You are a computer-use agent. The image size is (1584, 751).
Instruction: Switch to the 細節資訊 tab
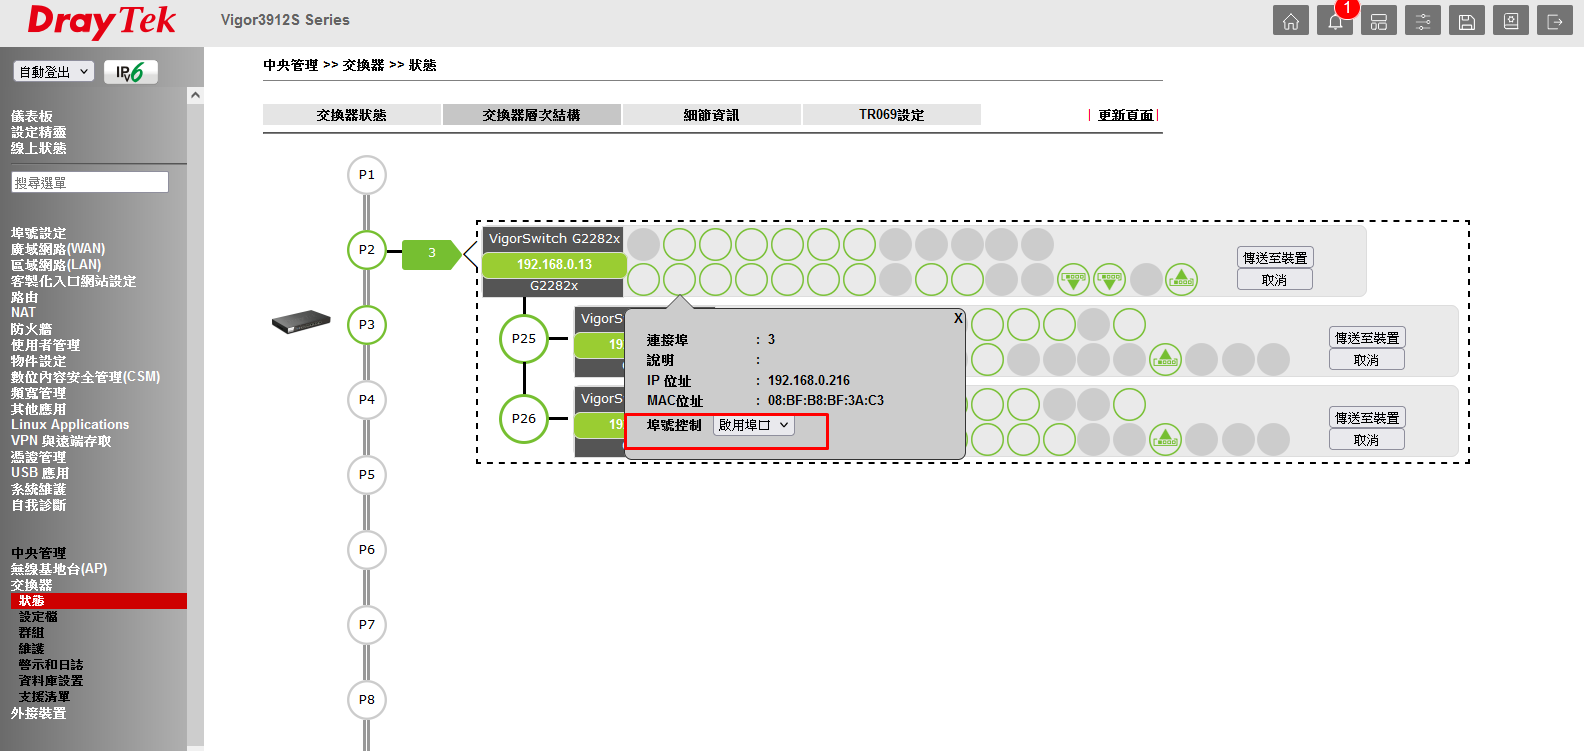click(x=711, y=115)
